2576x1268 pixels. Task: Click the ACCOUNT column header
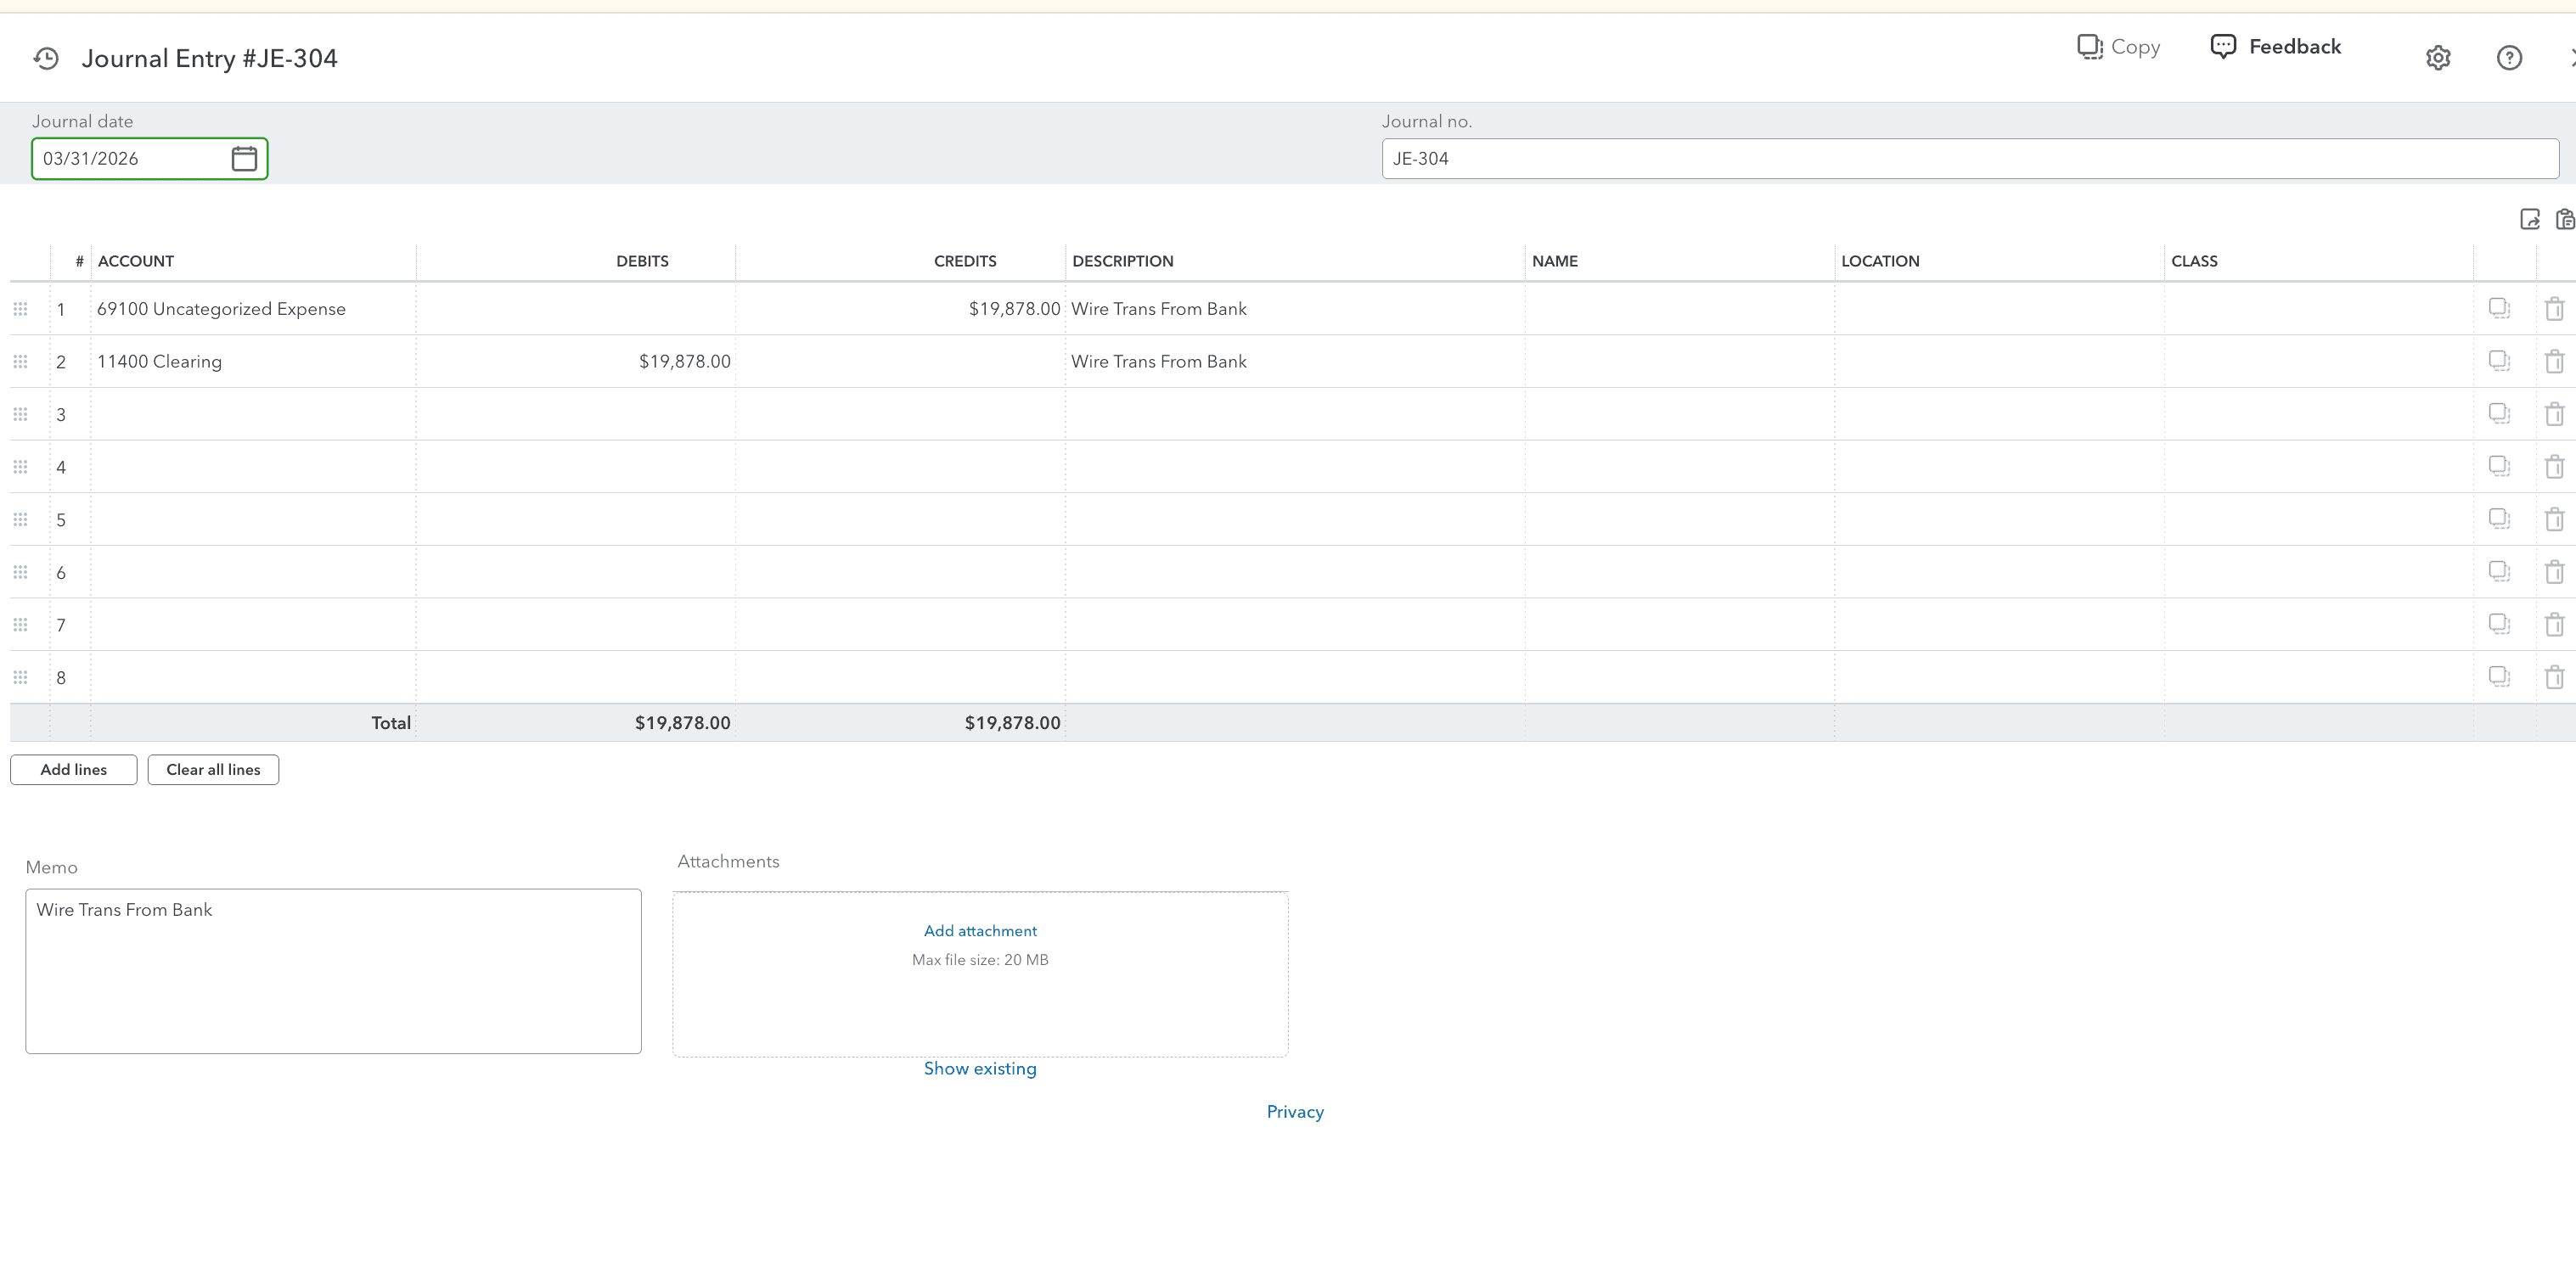click(x=136, y=261)
